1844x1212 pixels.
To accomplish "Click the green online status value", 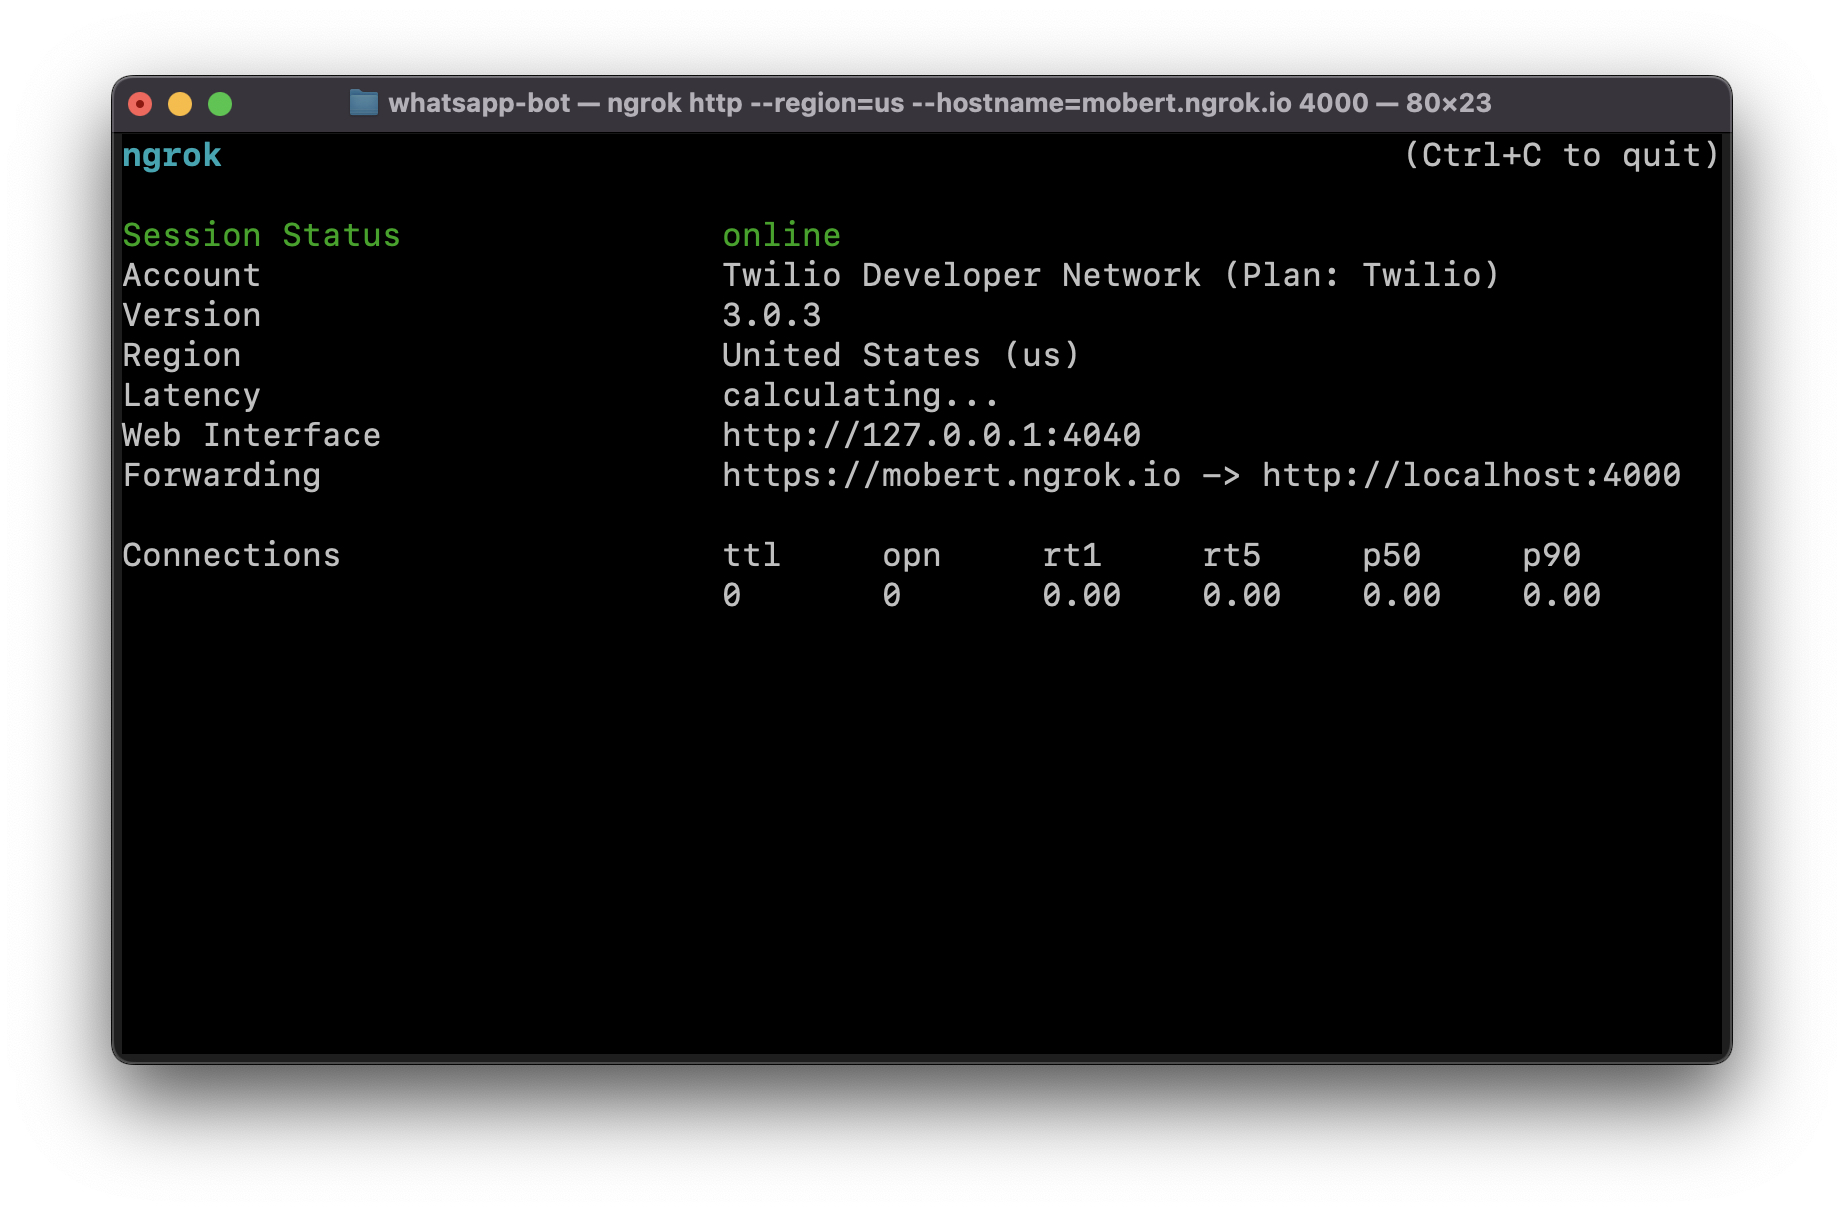I will 781,236.
